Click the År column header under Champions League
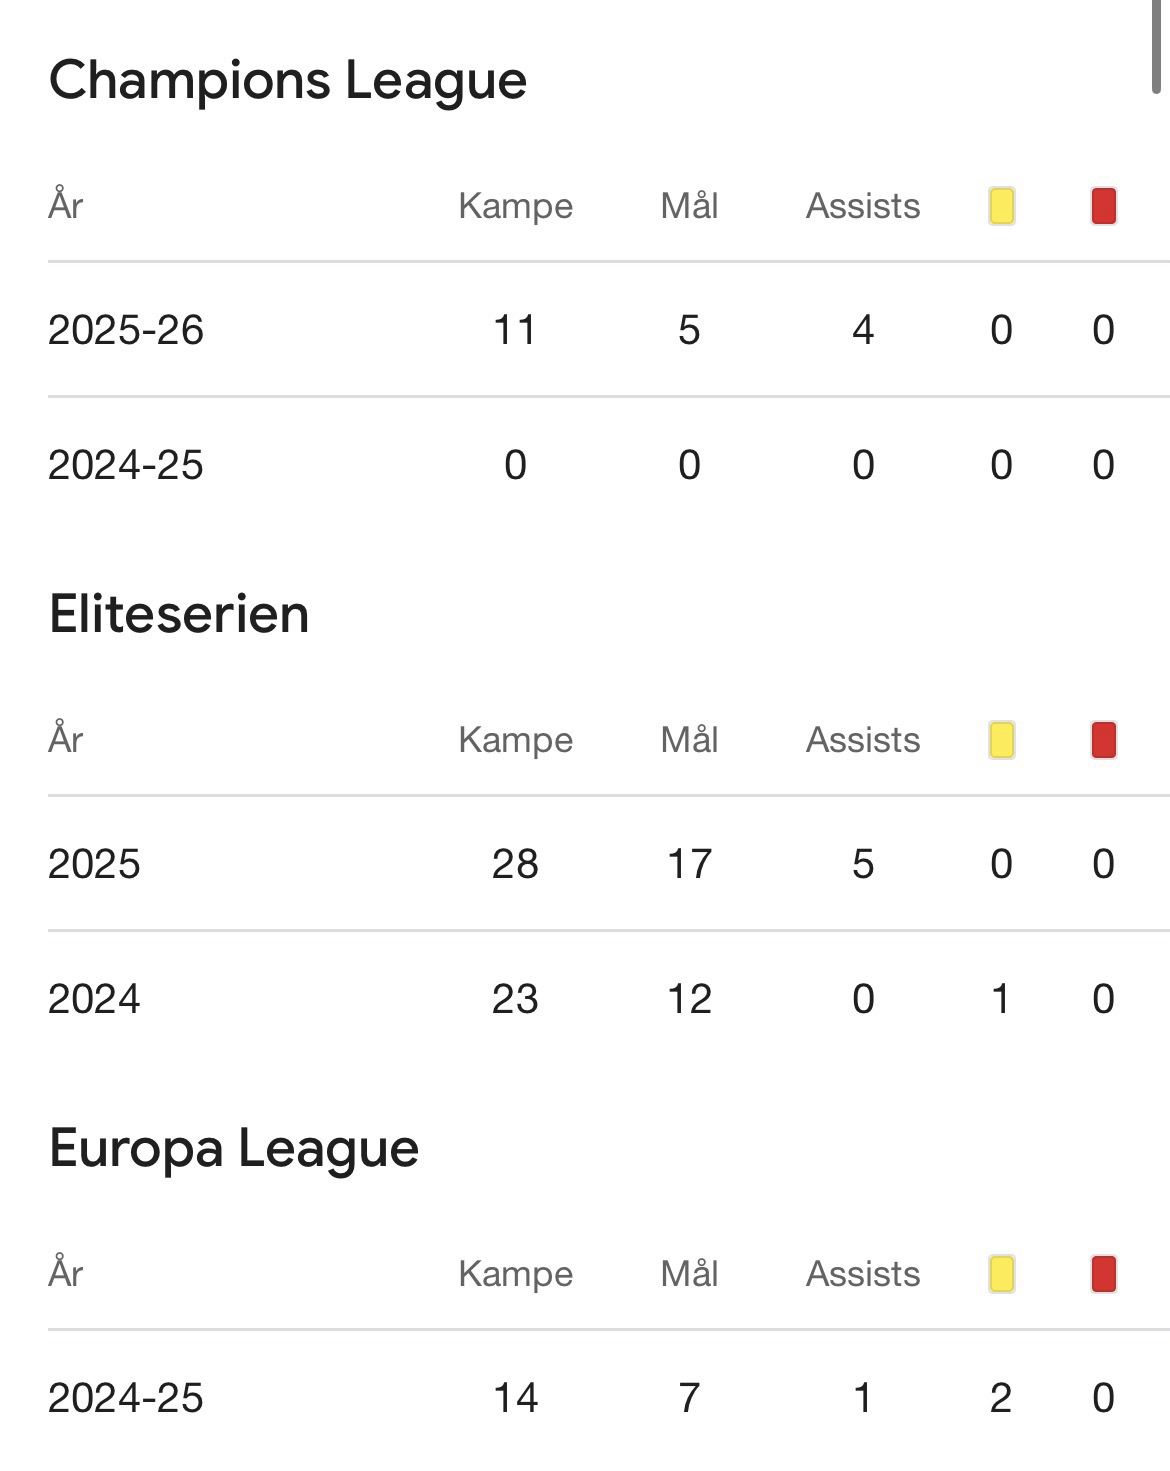Screen dimensions: 1170x1471 click(x=66, y=206)
